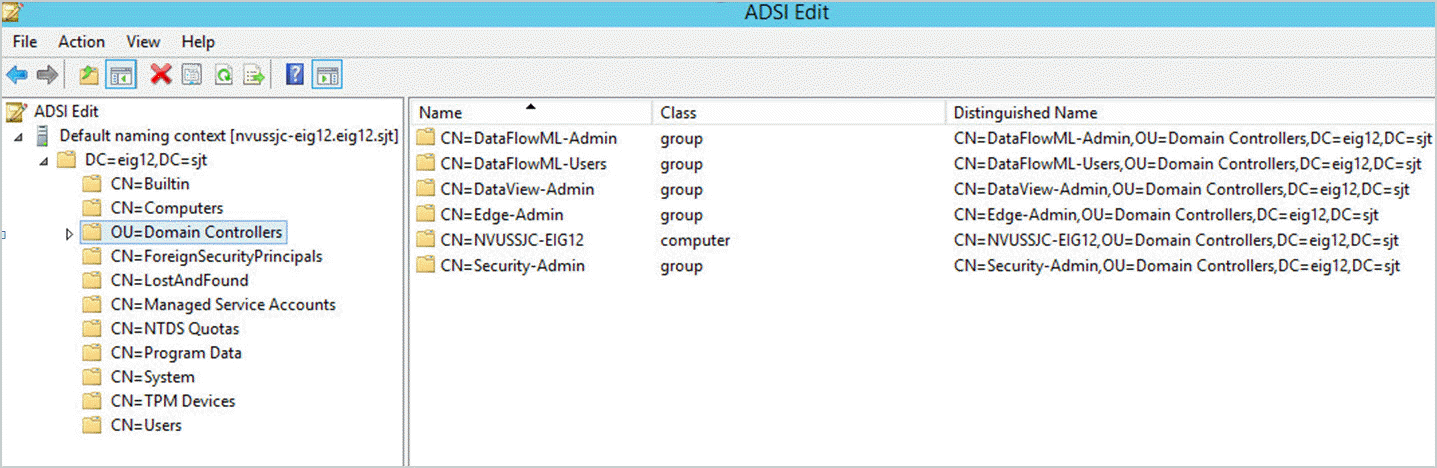Open the View menu
1437x468 pixels.
(143, 42)
